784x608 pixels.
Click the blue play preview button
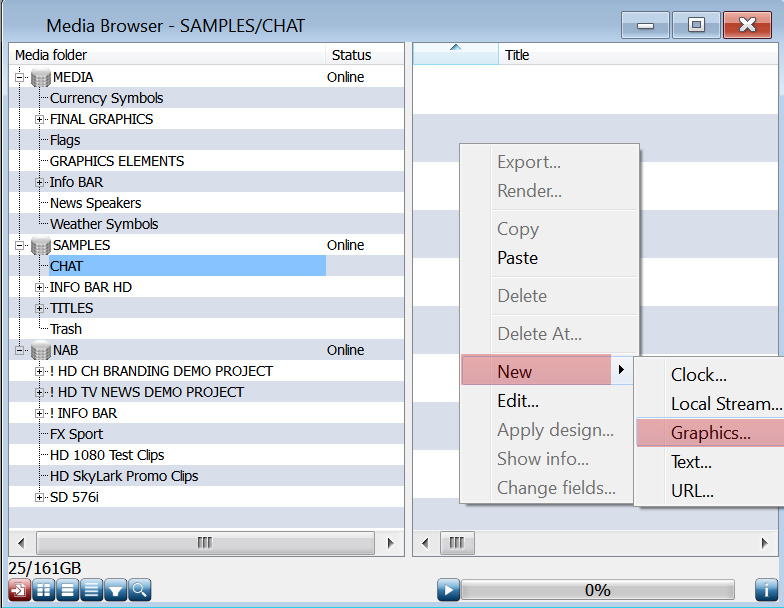point(448,590)
